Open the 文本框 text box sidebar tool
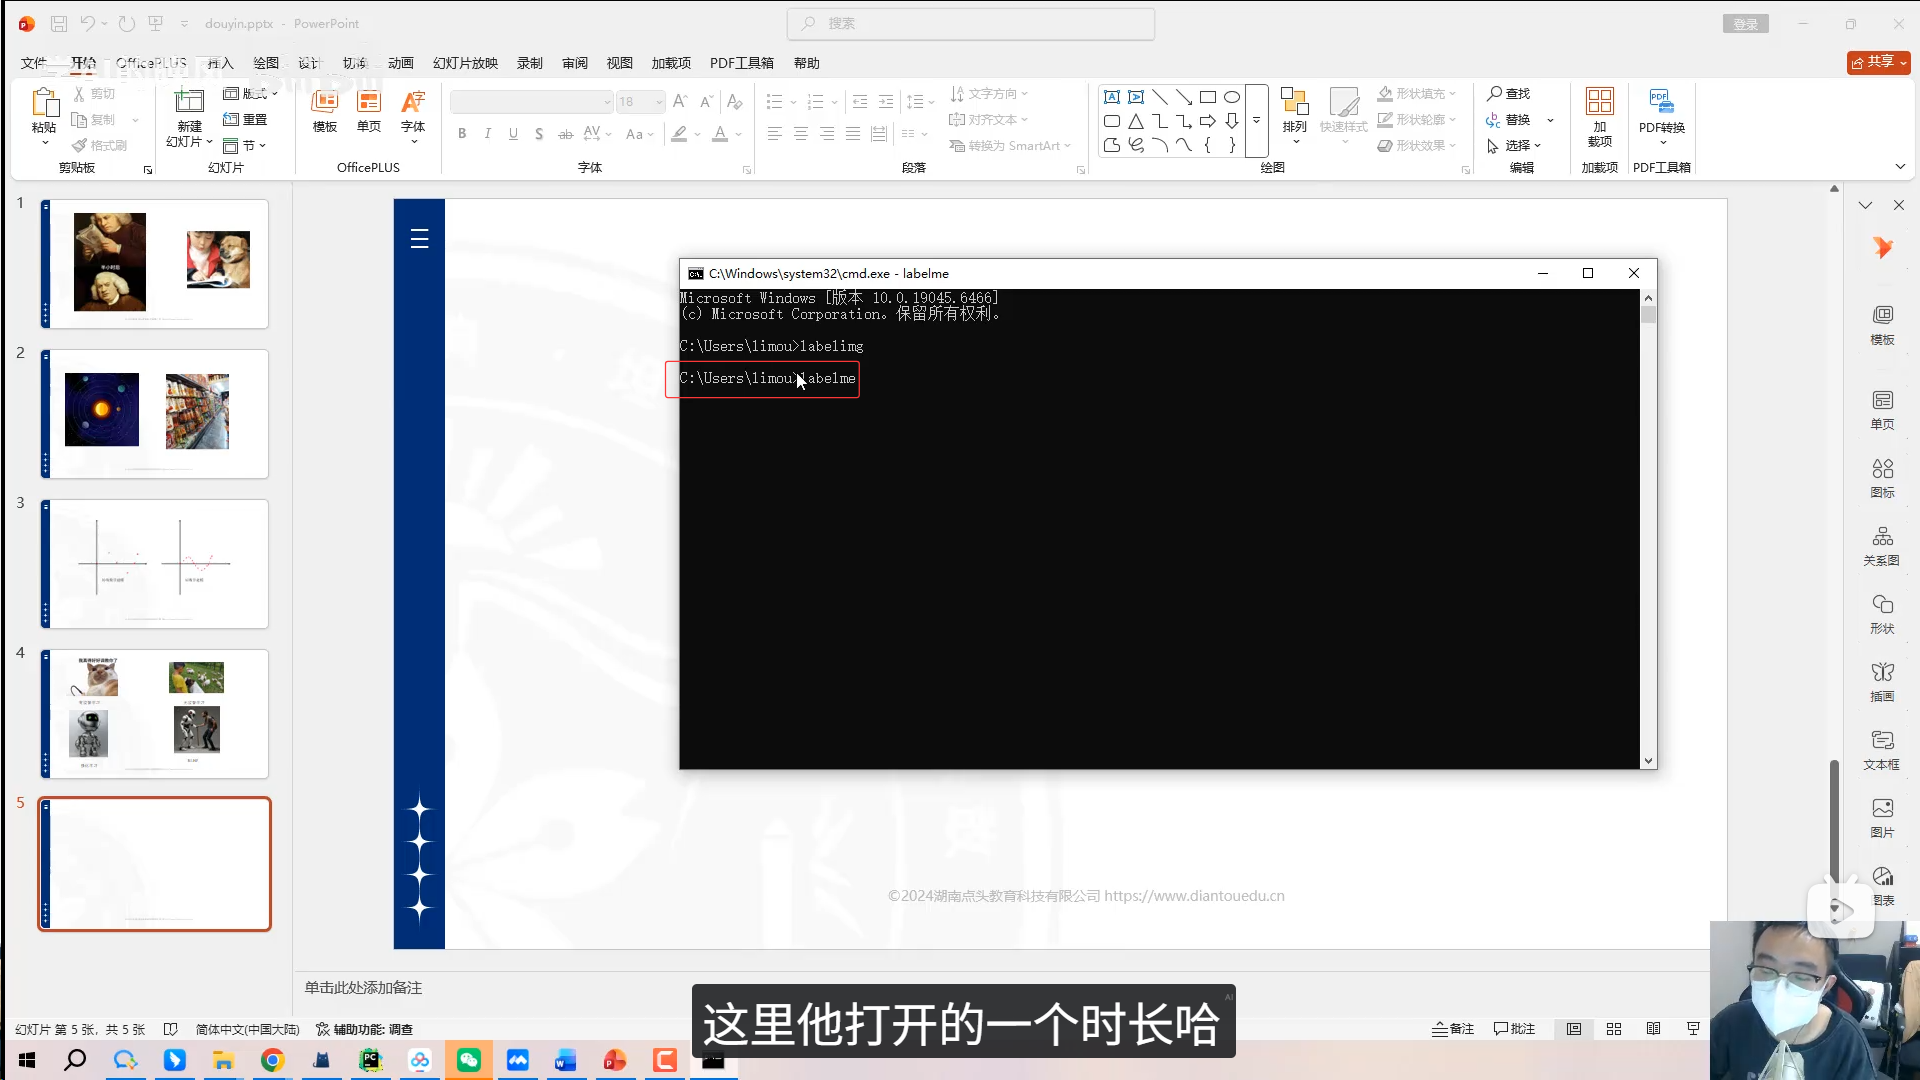The width and height of the screenshot is (1920, 1080). (x=1882, y=749)
